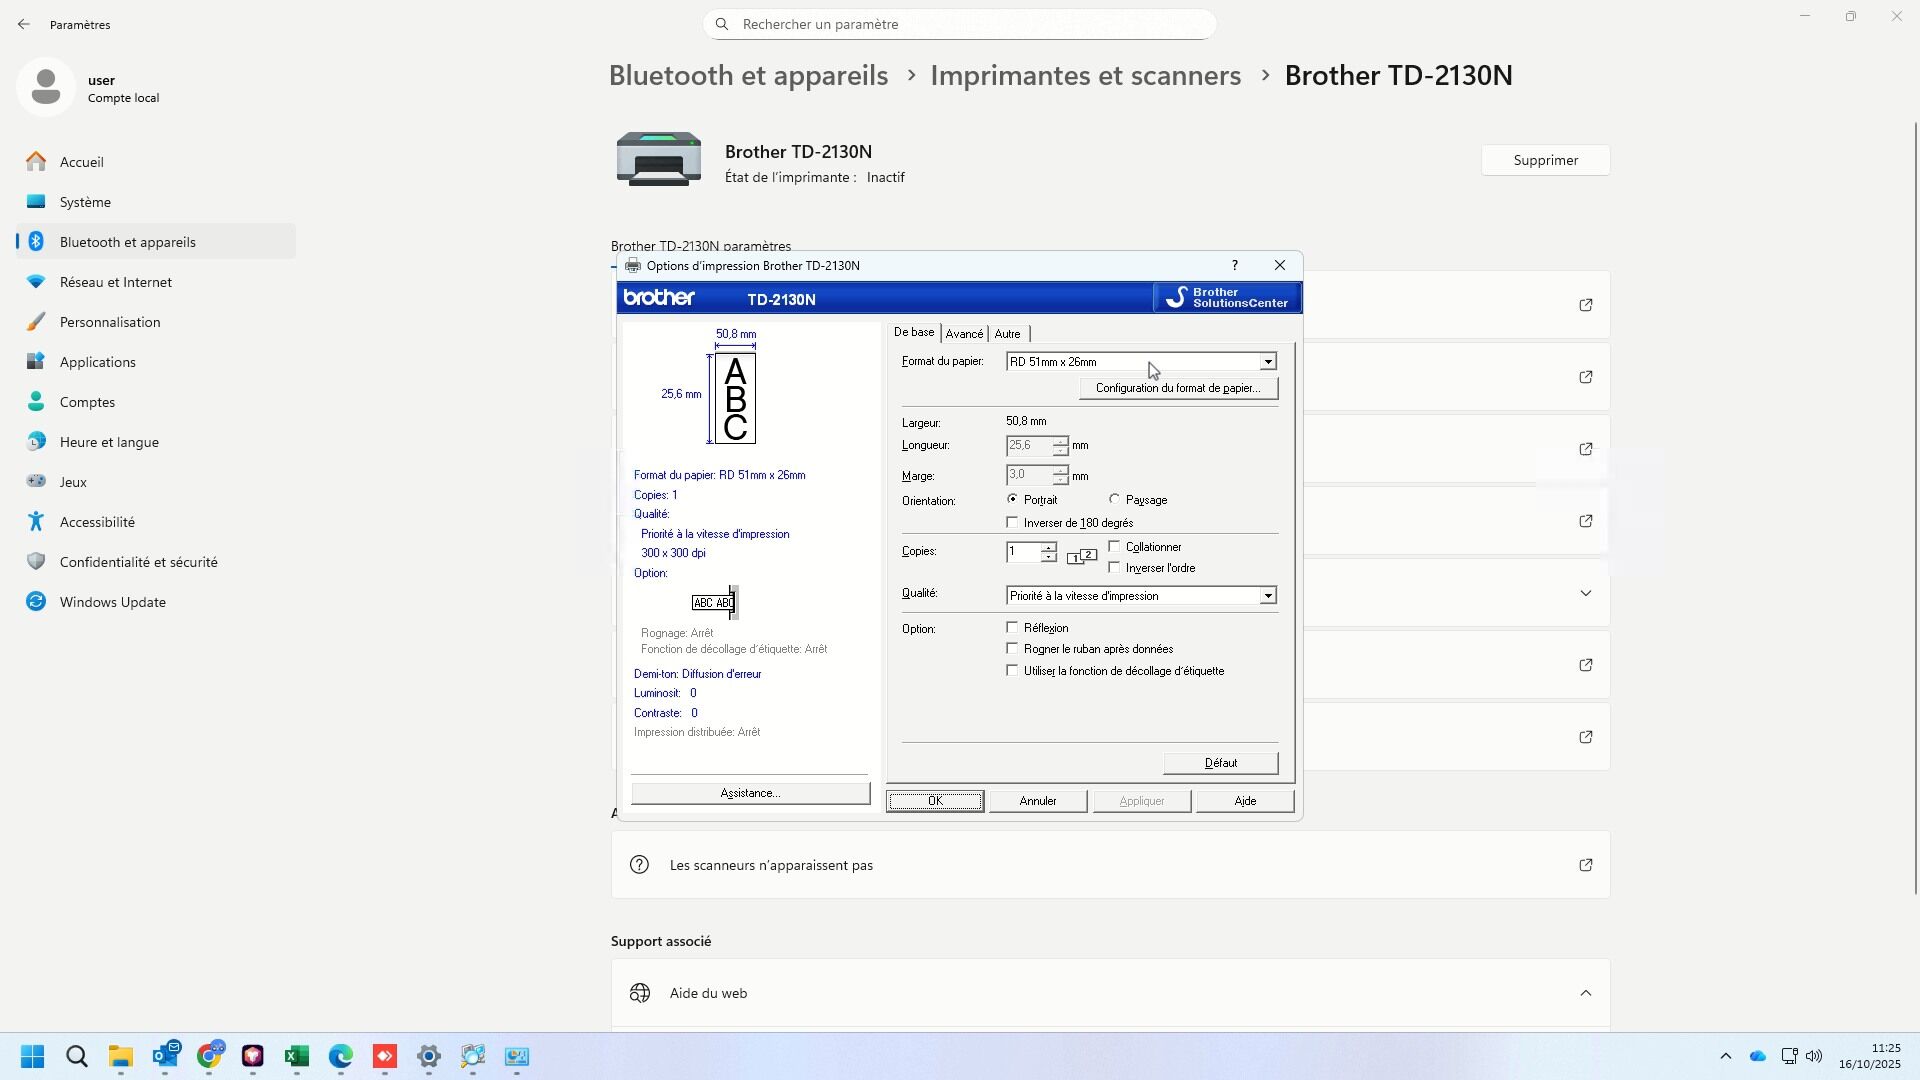Collapse the Aide du web section

tap(1585, 993)
